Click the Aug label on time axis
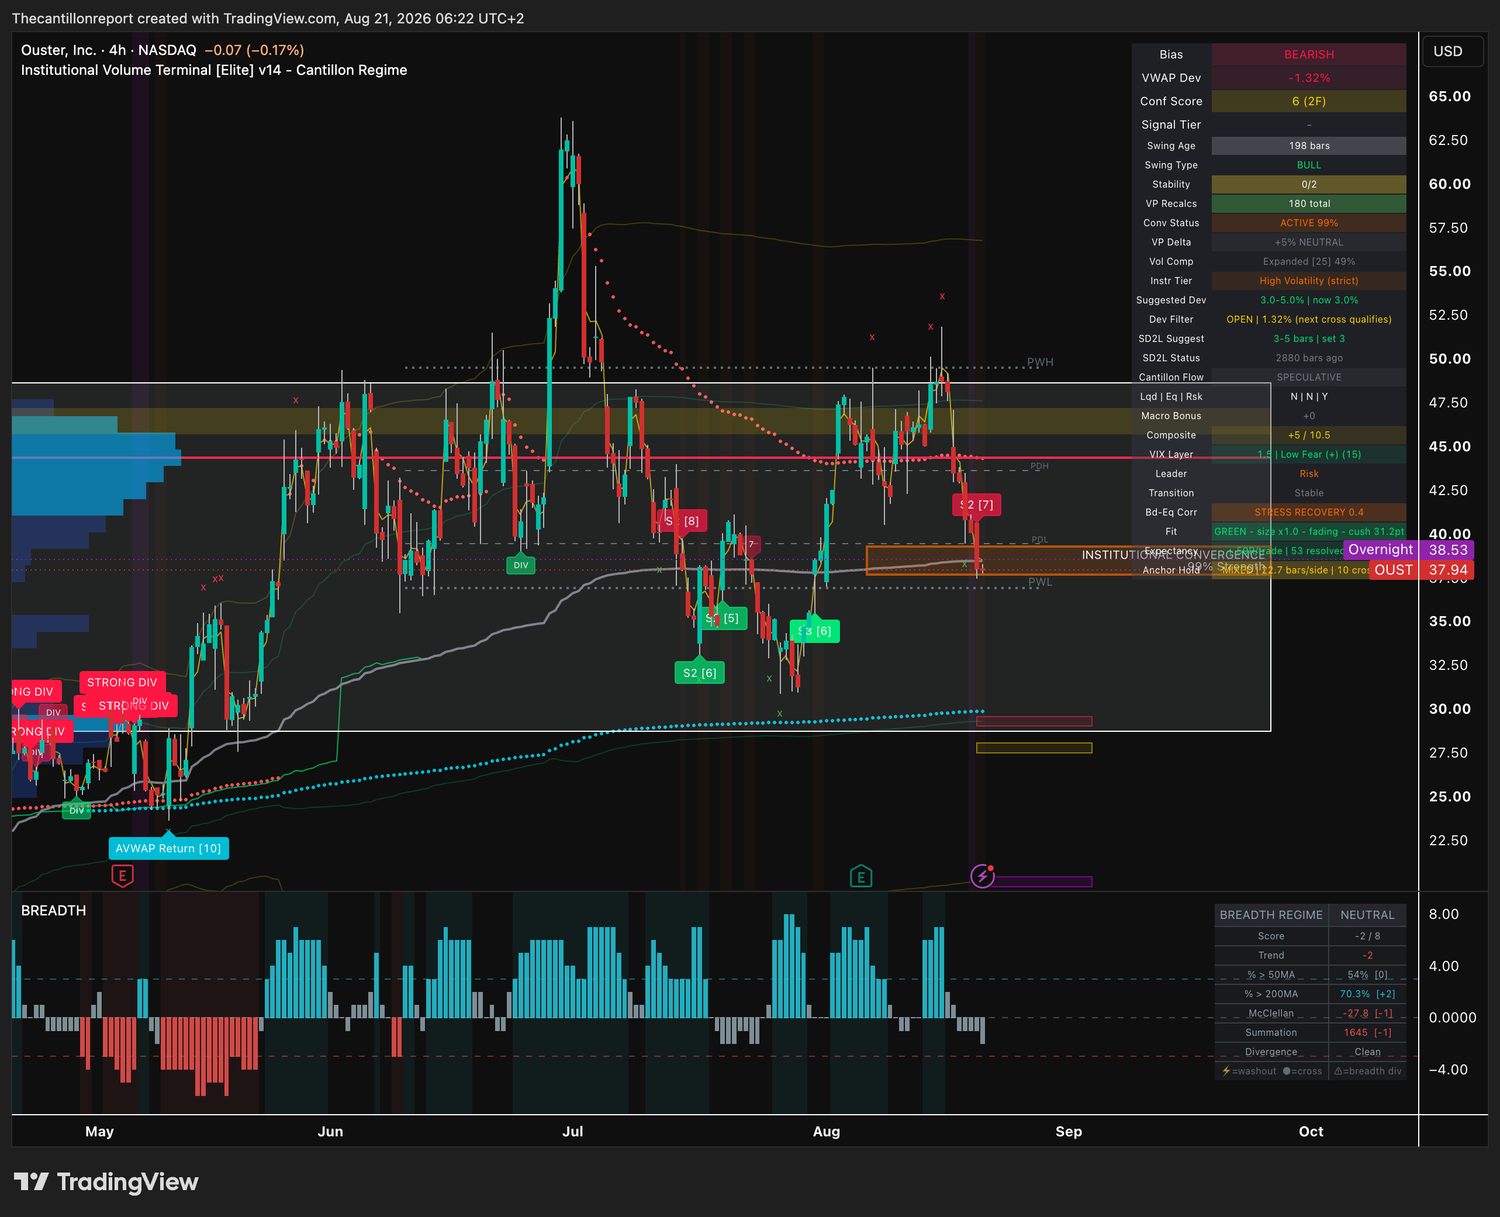The width and height of the screenshot is (1500, 1217). (826, 1132)
